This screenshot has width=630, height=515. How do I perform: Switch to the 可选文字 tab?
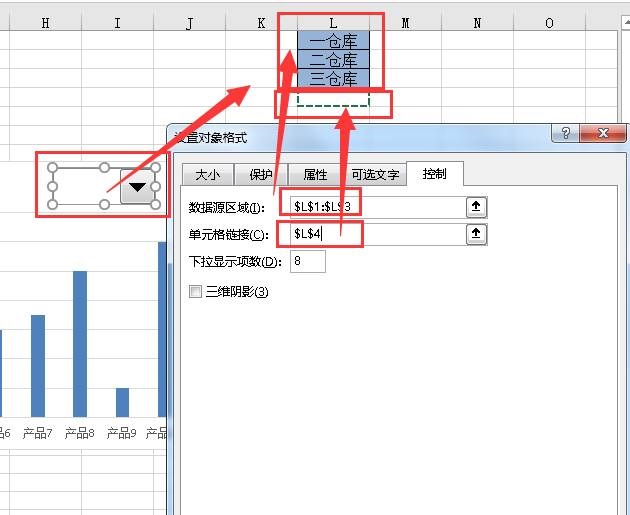(x=375, y=175)
